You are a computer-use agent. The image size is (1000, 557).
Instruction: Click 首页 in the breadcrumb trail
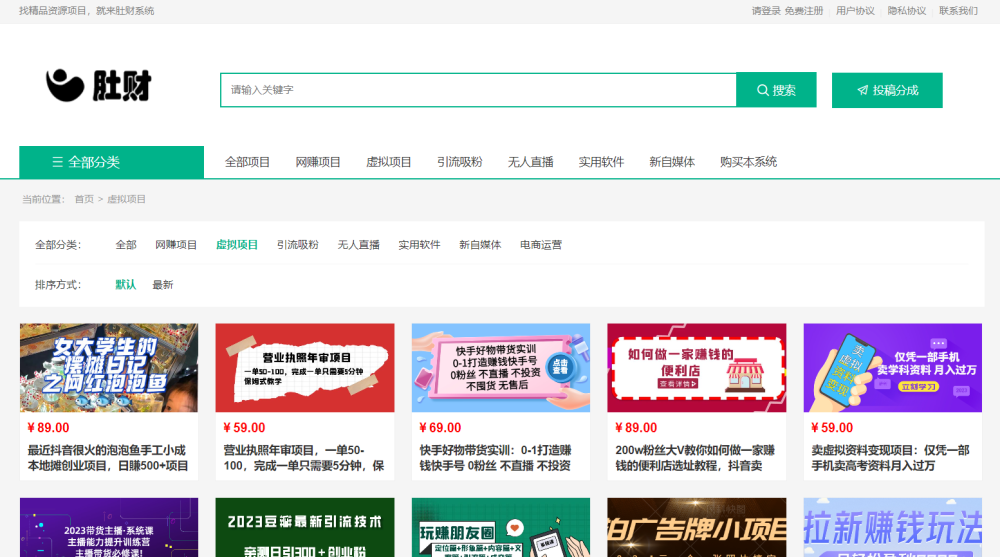tap(84, 199)
